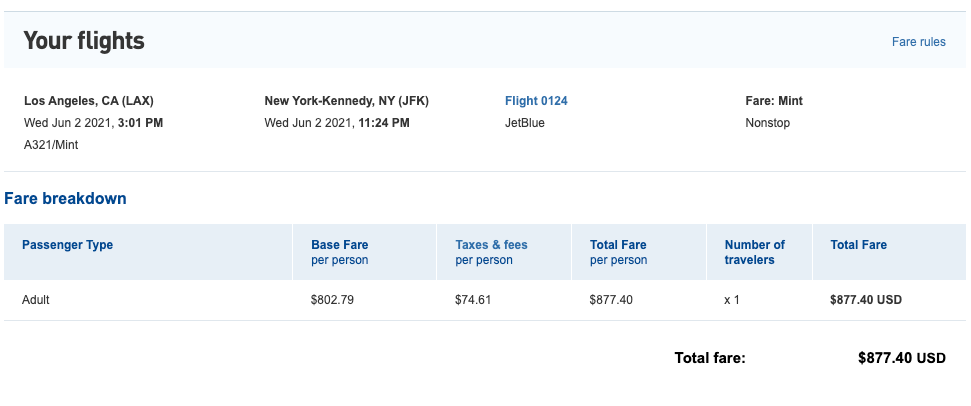Click the Fare: Mint label
The image size is (971, 406).
[x=774, y=101]
